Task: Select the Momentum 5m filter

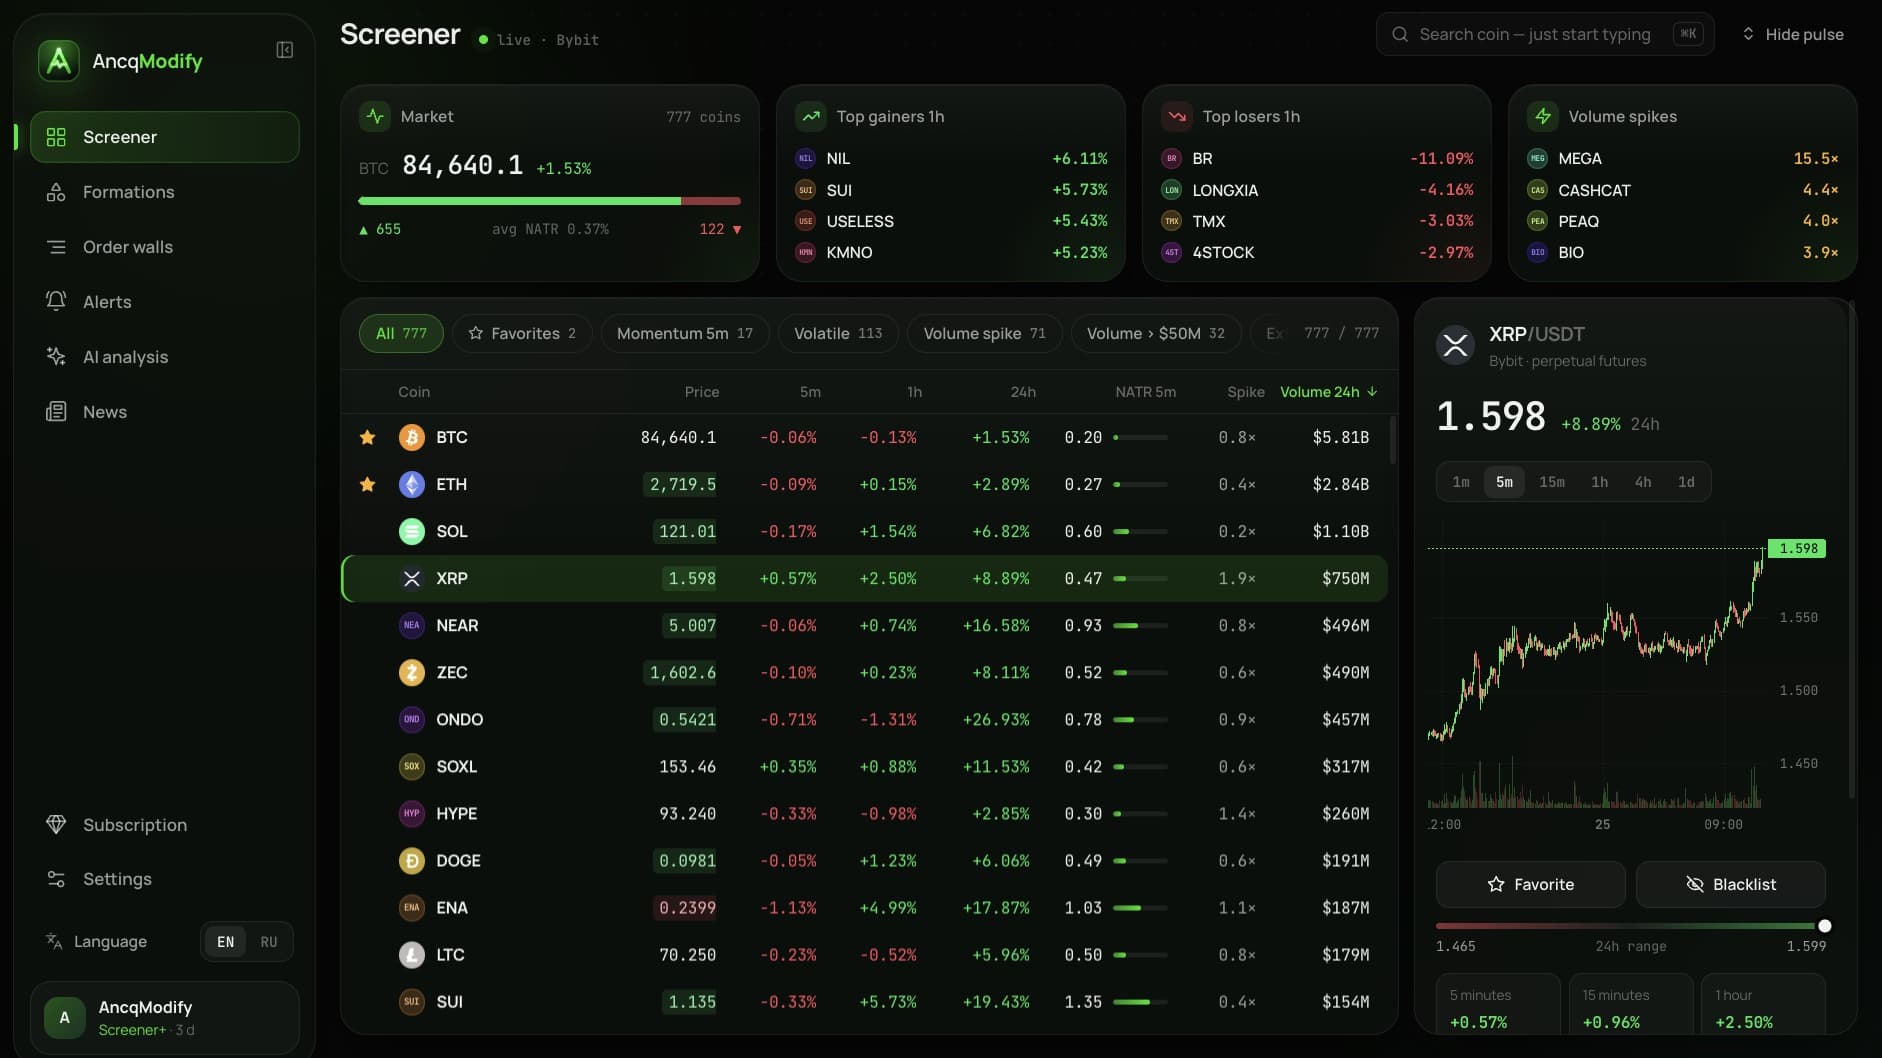Action: tap(685, 333)
